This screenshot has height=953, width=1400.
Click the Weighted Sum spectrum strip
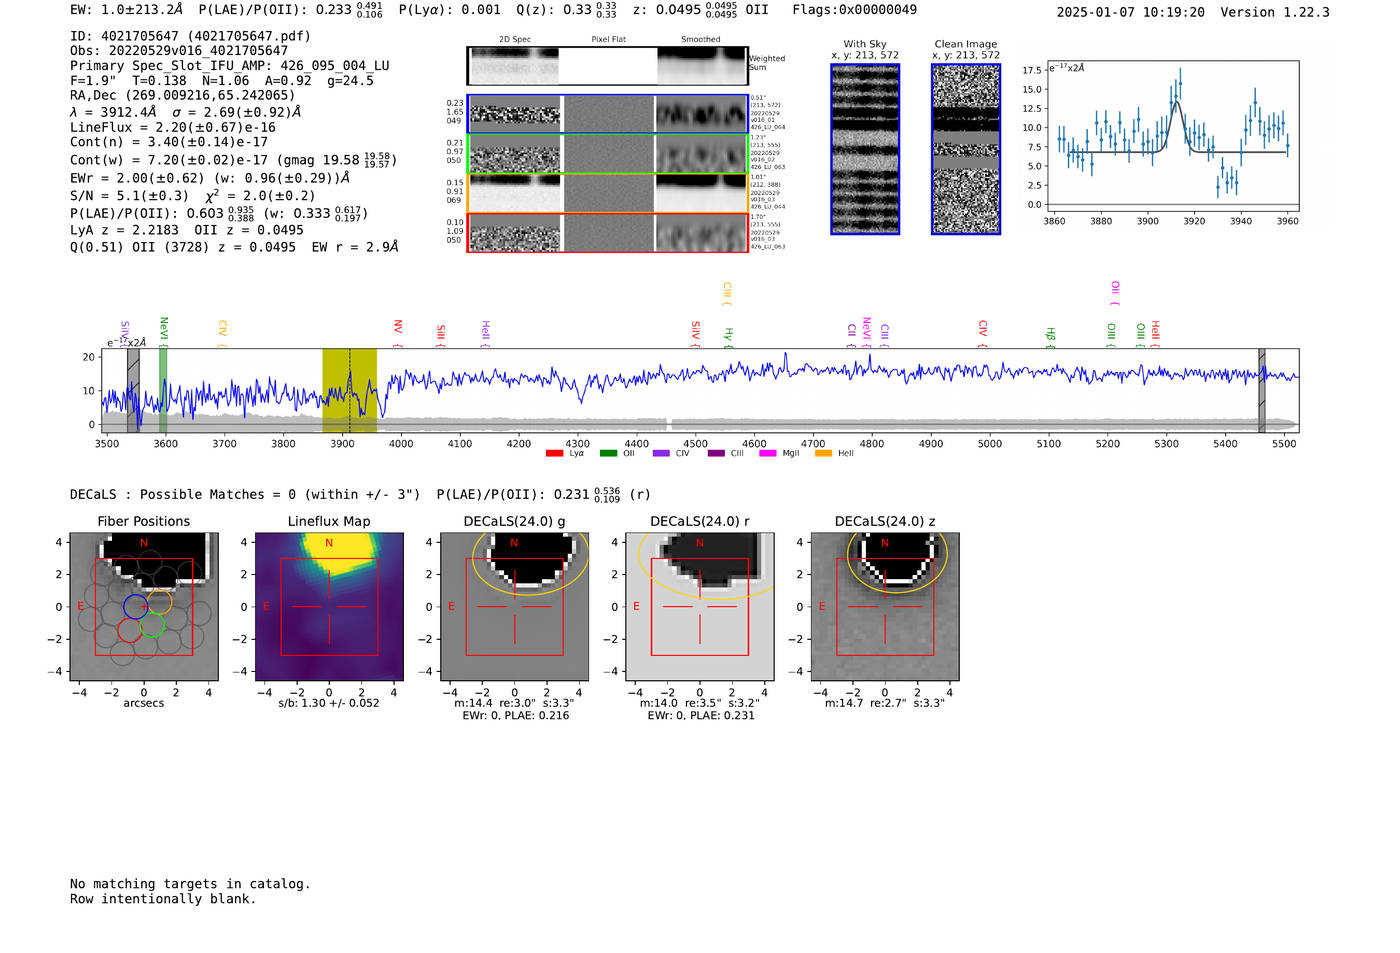tap(608, 66)
